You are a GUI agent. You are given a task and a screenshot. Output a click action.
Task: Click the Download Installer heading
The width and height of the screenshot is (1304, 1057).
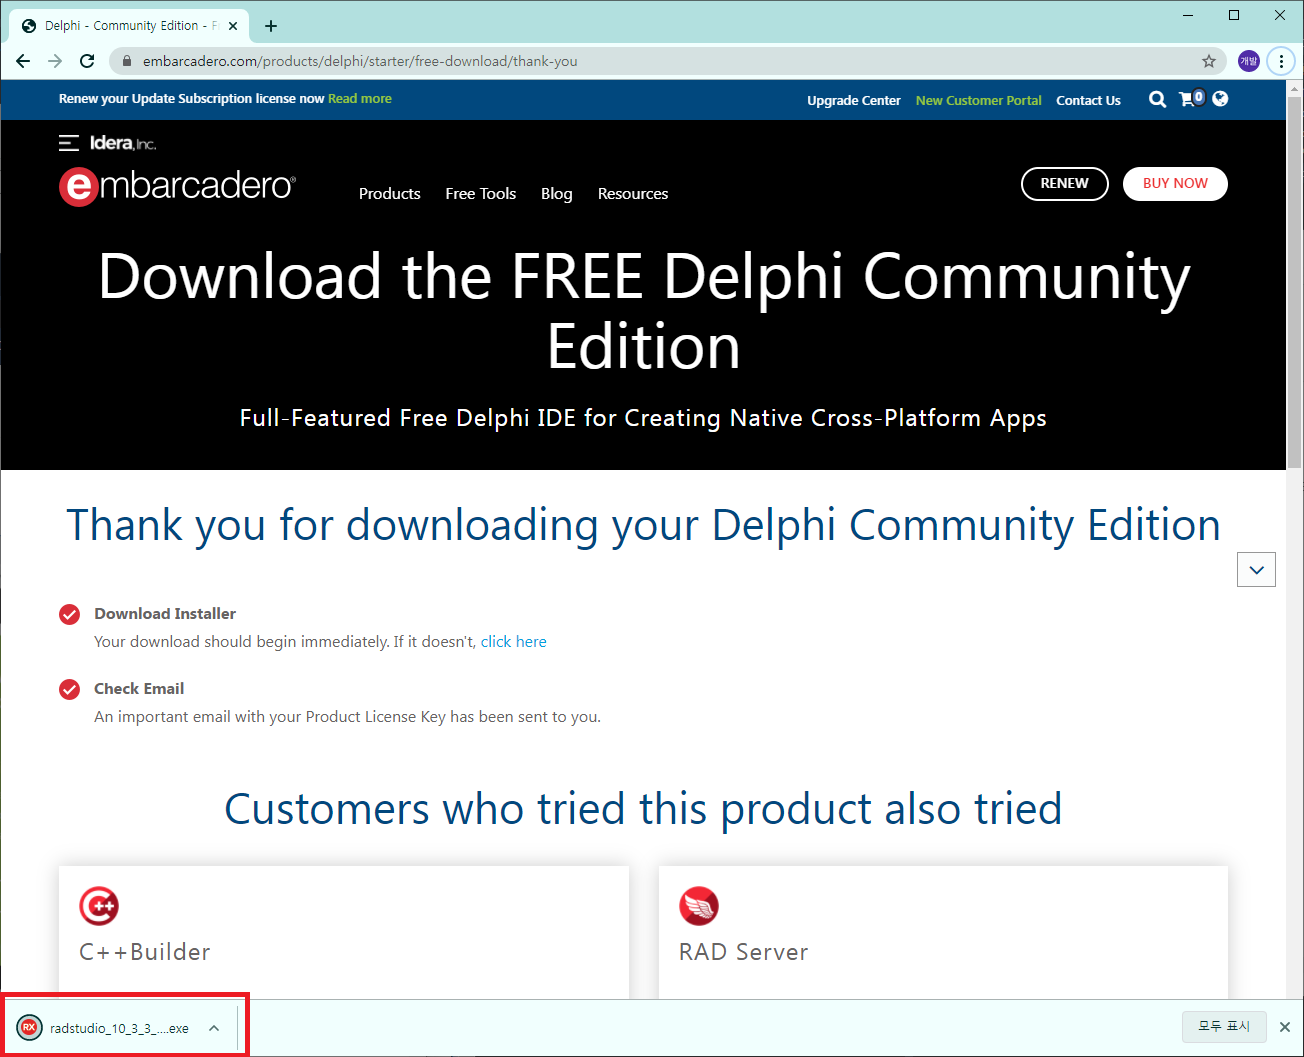165,614
